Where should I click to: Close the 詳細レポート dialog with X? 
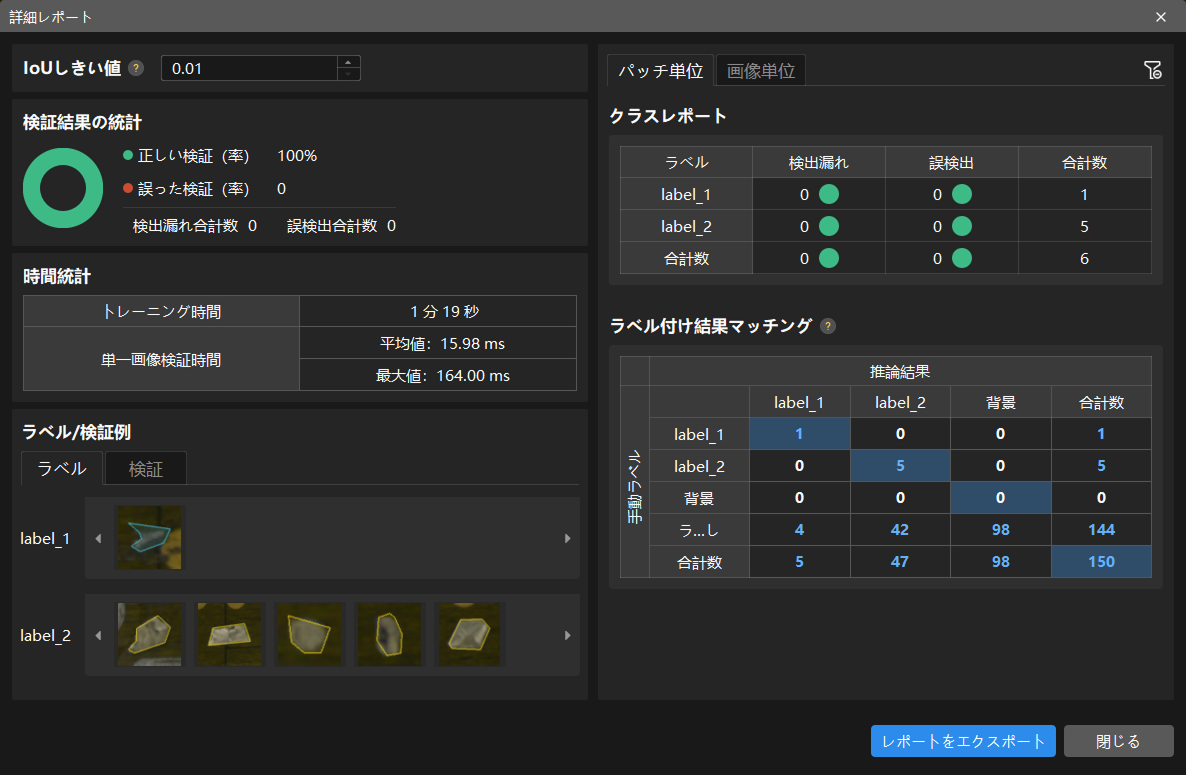point(1161,17)
